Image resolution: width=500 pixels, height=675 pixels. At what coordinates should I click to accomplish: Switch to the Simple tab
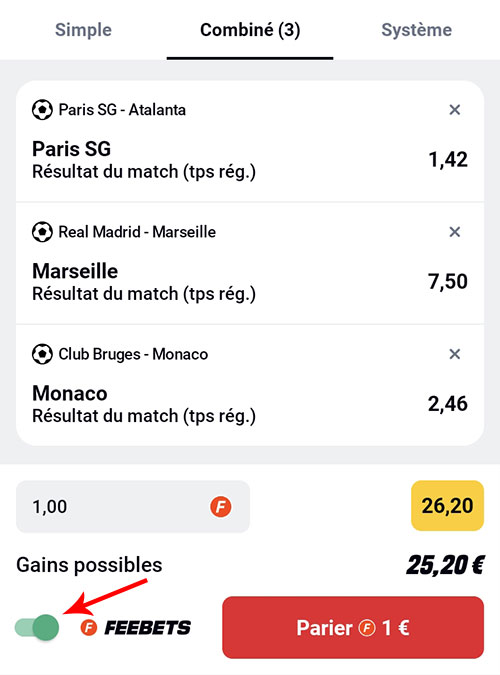tap(83, 30)
